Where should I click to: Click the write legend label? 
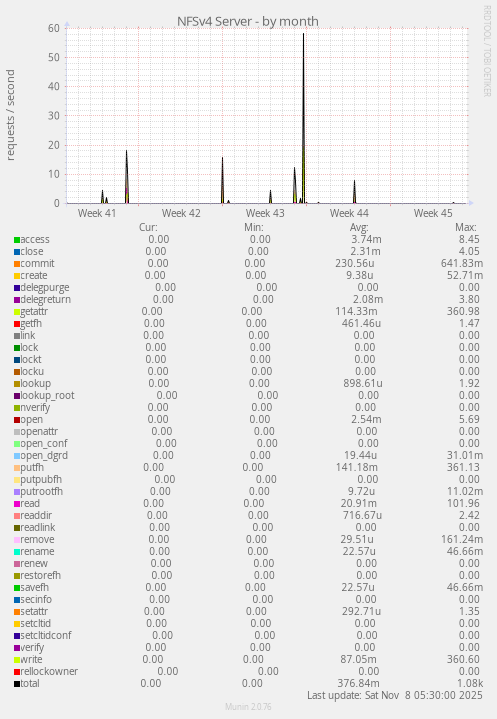coord(31,659)
